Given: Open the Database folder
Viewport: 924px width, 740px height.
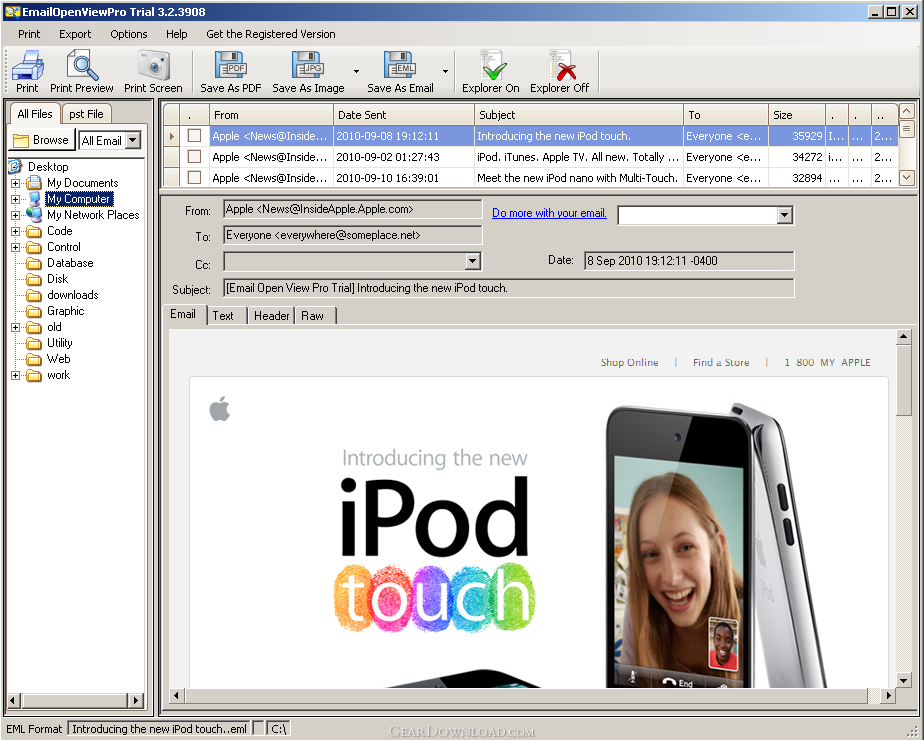Looking at the screenshot, I should (x=70, y=263).
